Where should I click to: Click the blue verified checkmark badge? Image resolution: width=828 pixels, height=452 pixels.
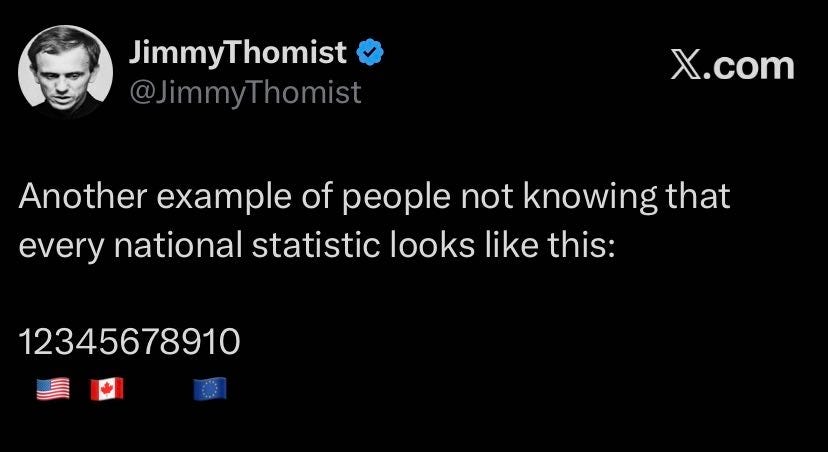371,52
